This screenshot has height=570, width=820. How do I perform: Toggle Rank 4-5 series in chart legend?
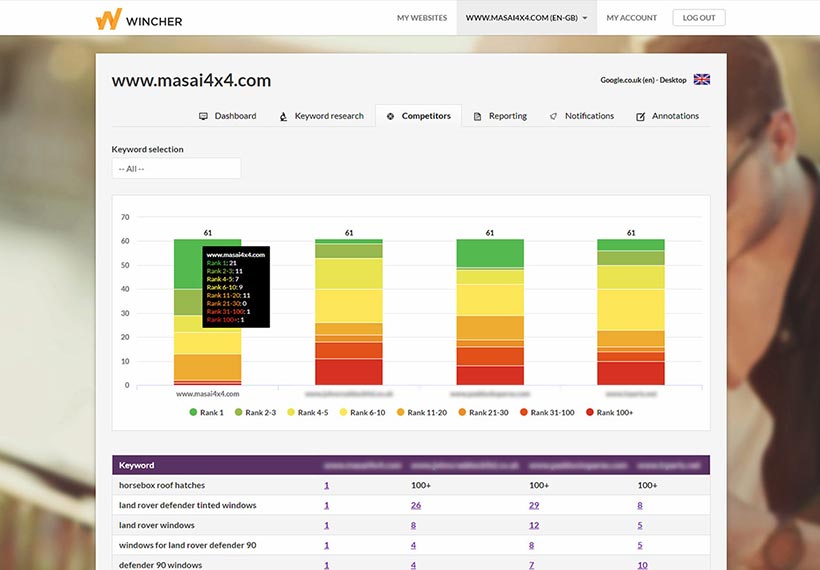tap(308, 413)
